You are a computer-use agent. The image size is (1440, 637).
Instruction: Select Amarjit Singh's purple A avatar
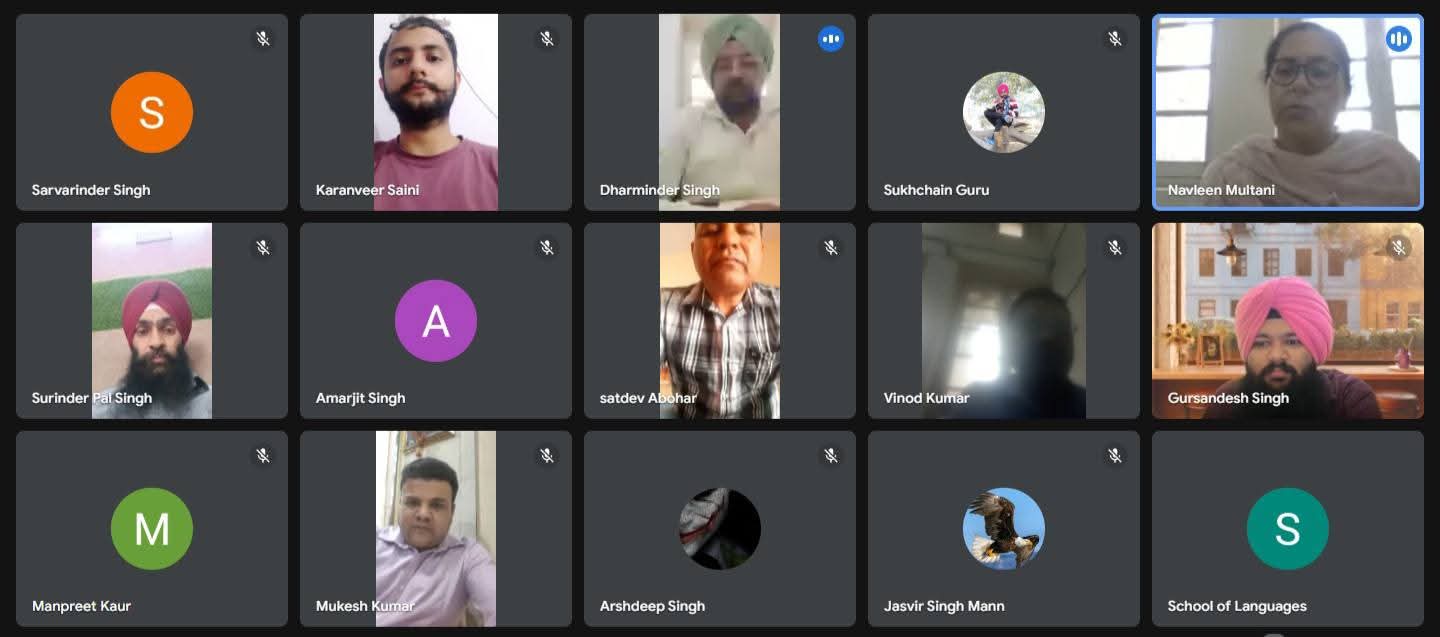(x=436, y=320)
